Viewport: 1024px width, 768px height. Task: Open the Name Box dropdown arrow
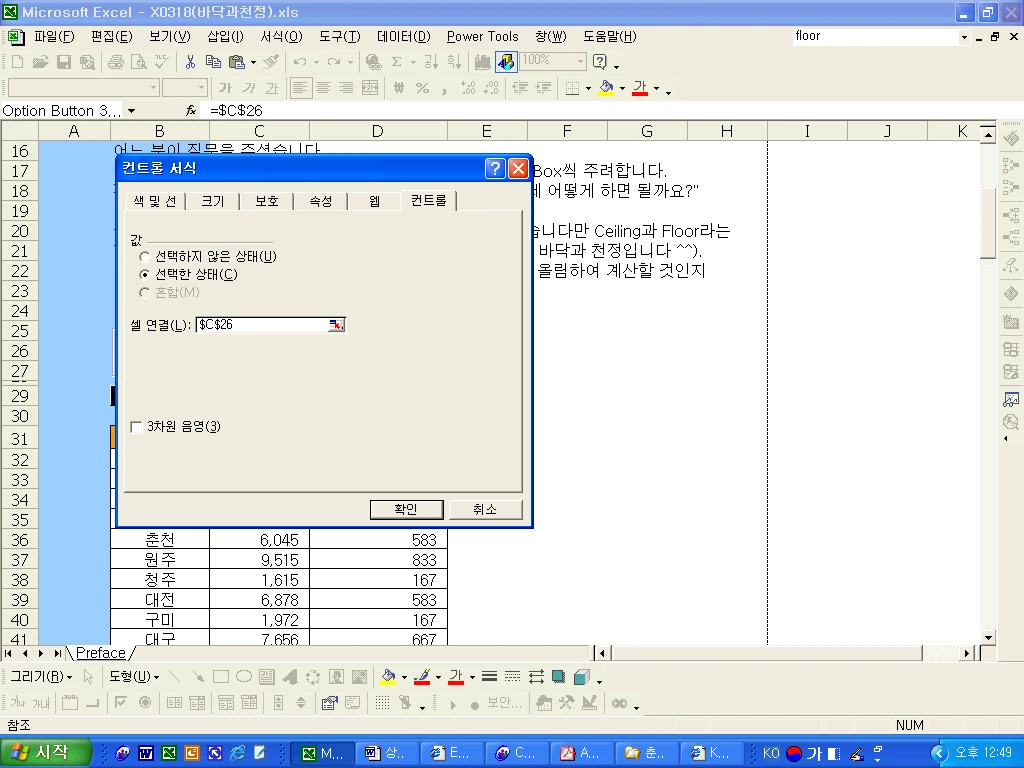click(131, 111)
